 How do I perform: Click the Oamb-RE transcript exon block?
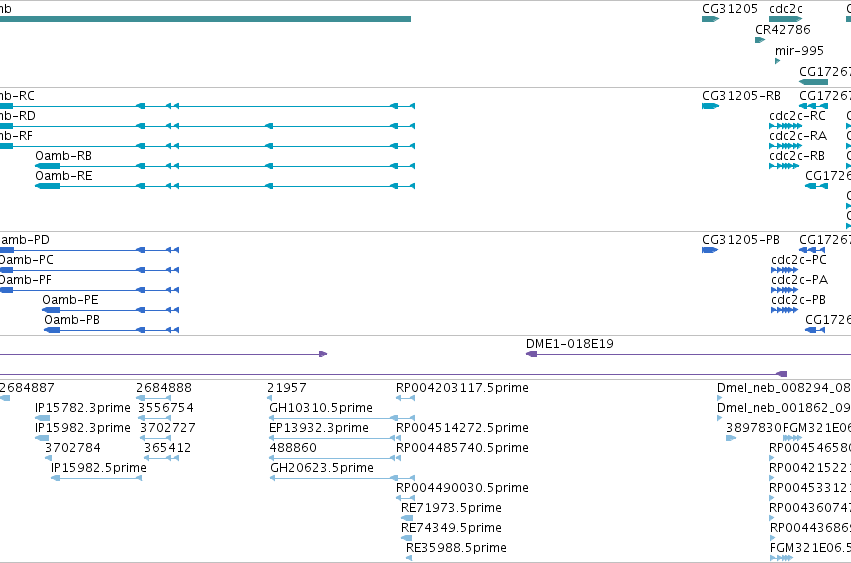(x=48, y=186)
